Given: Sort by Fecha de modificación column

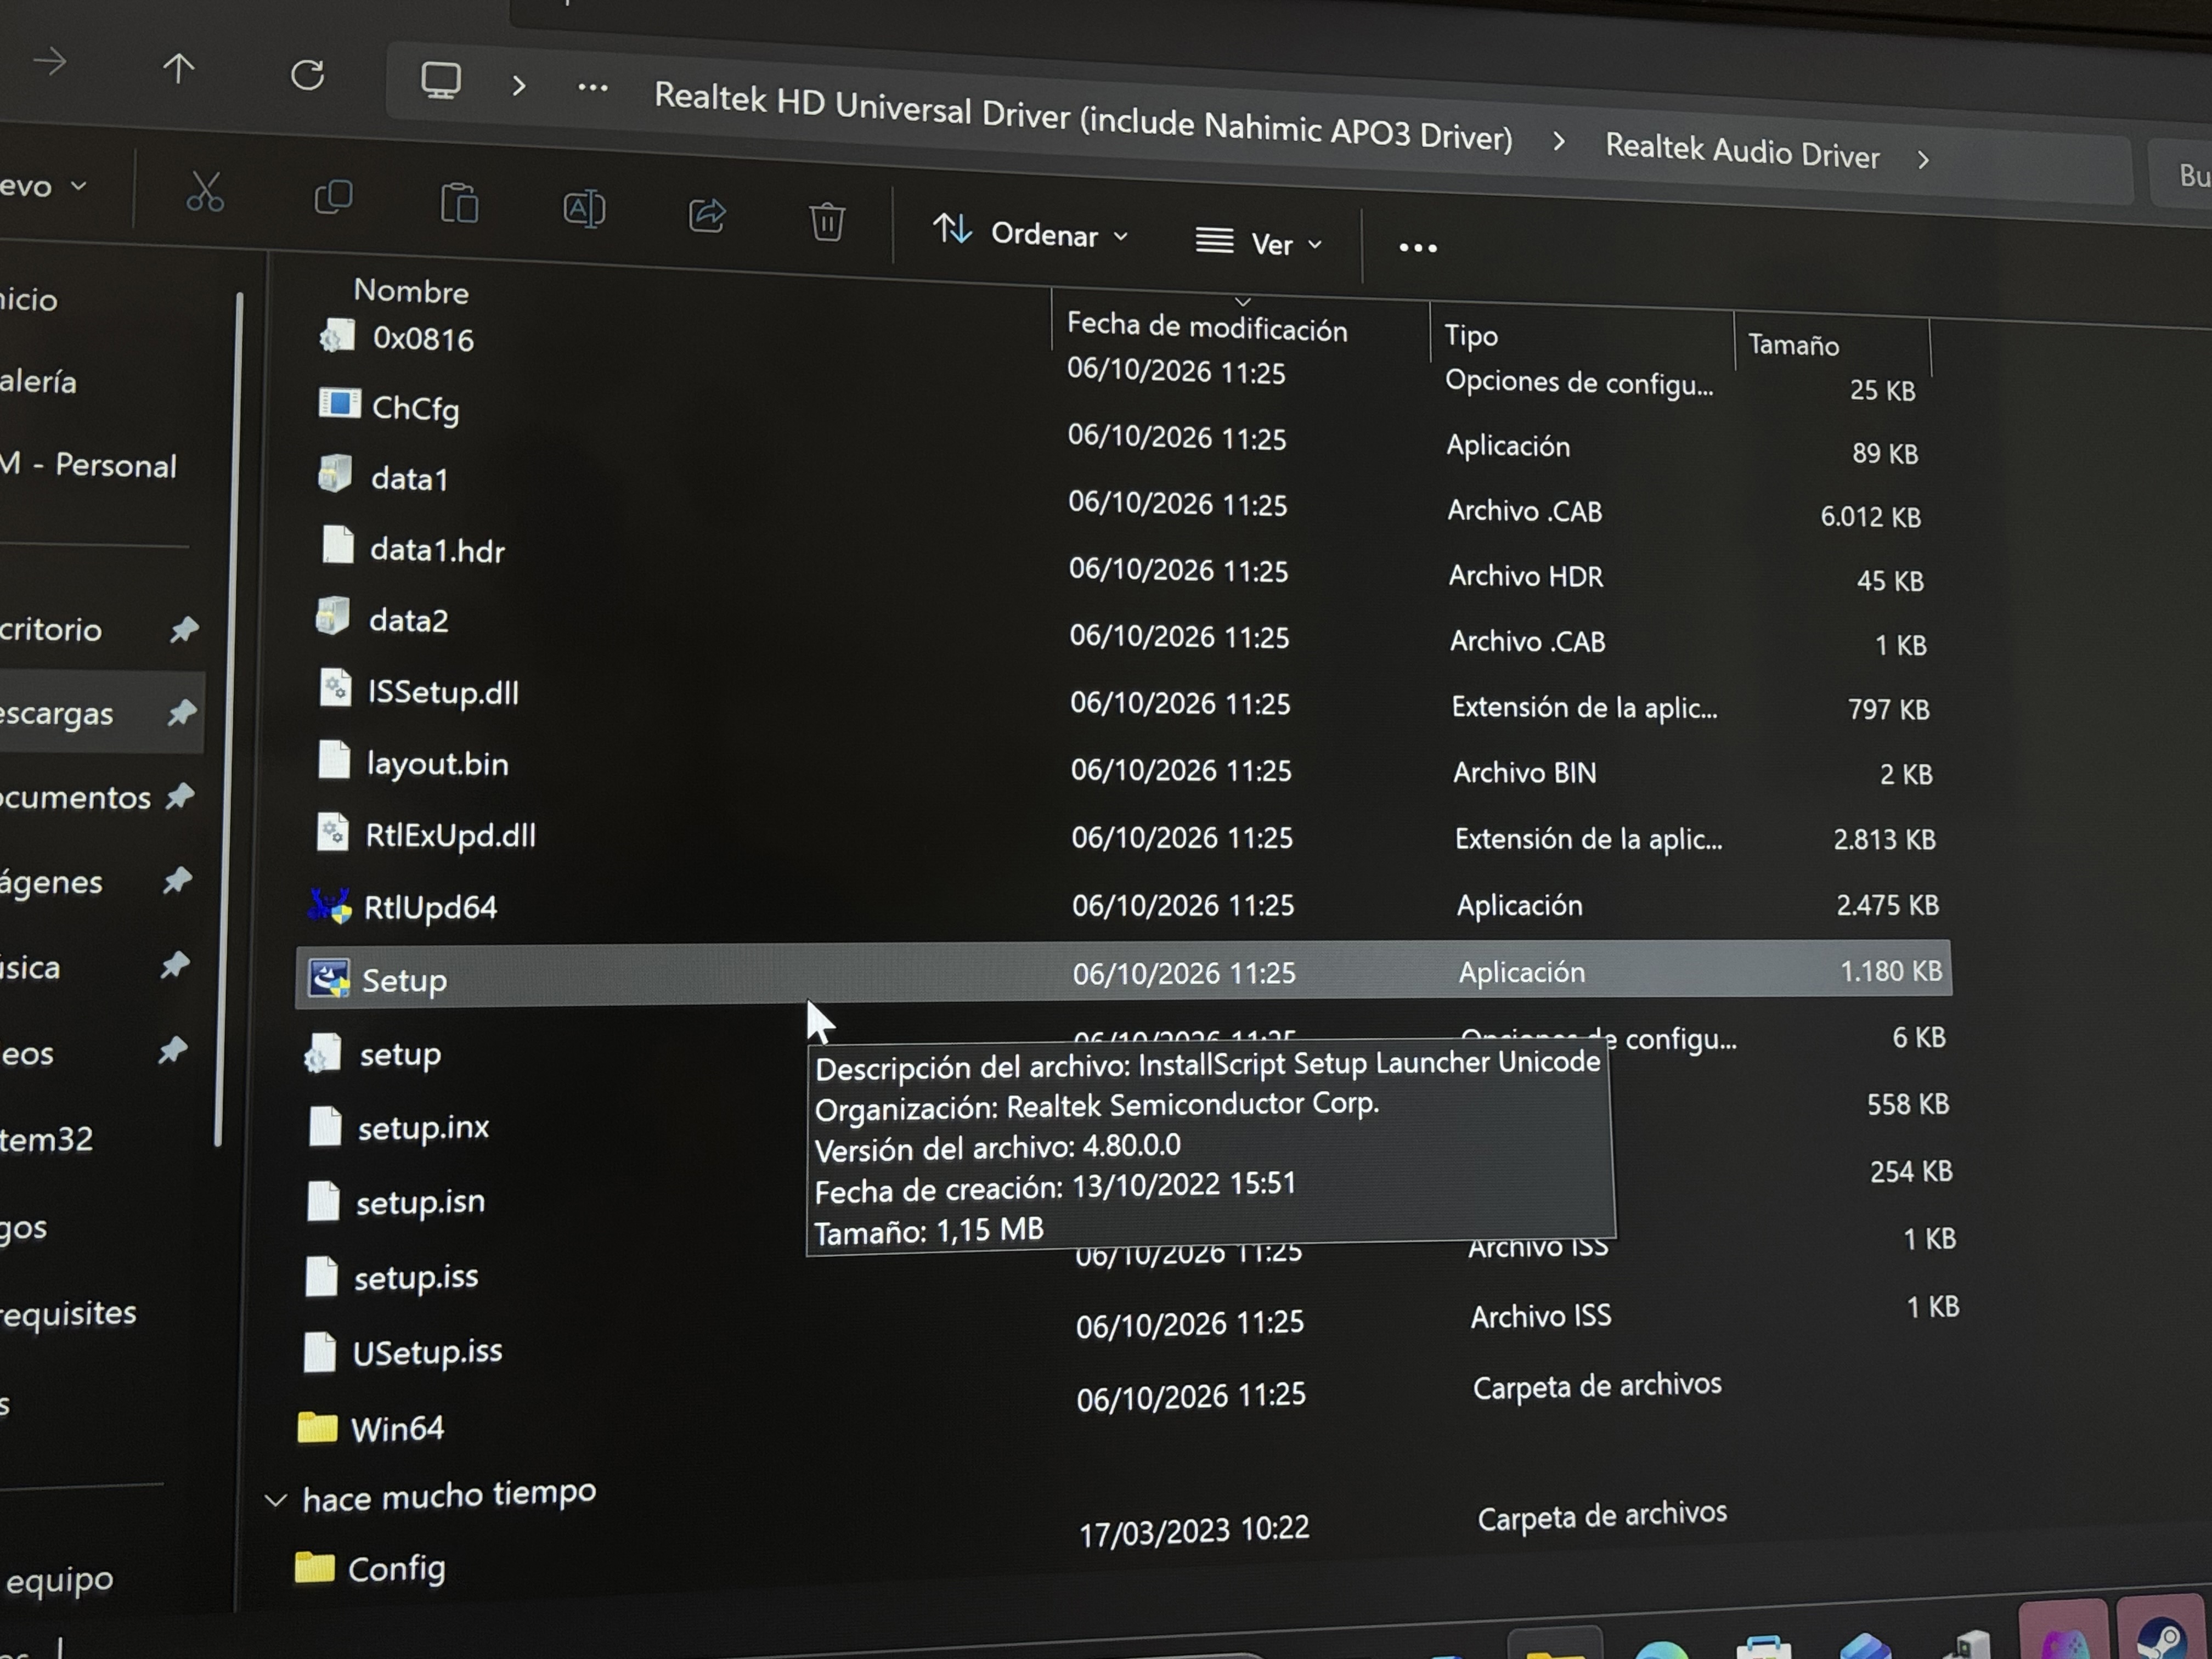Looking at the screenshot, I should 1207,326.
